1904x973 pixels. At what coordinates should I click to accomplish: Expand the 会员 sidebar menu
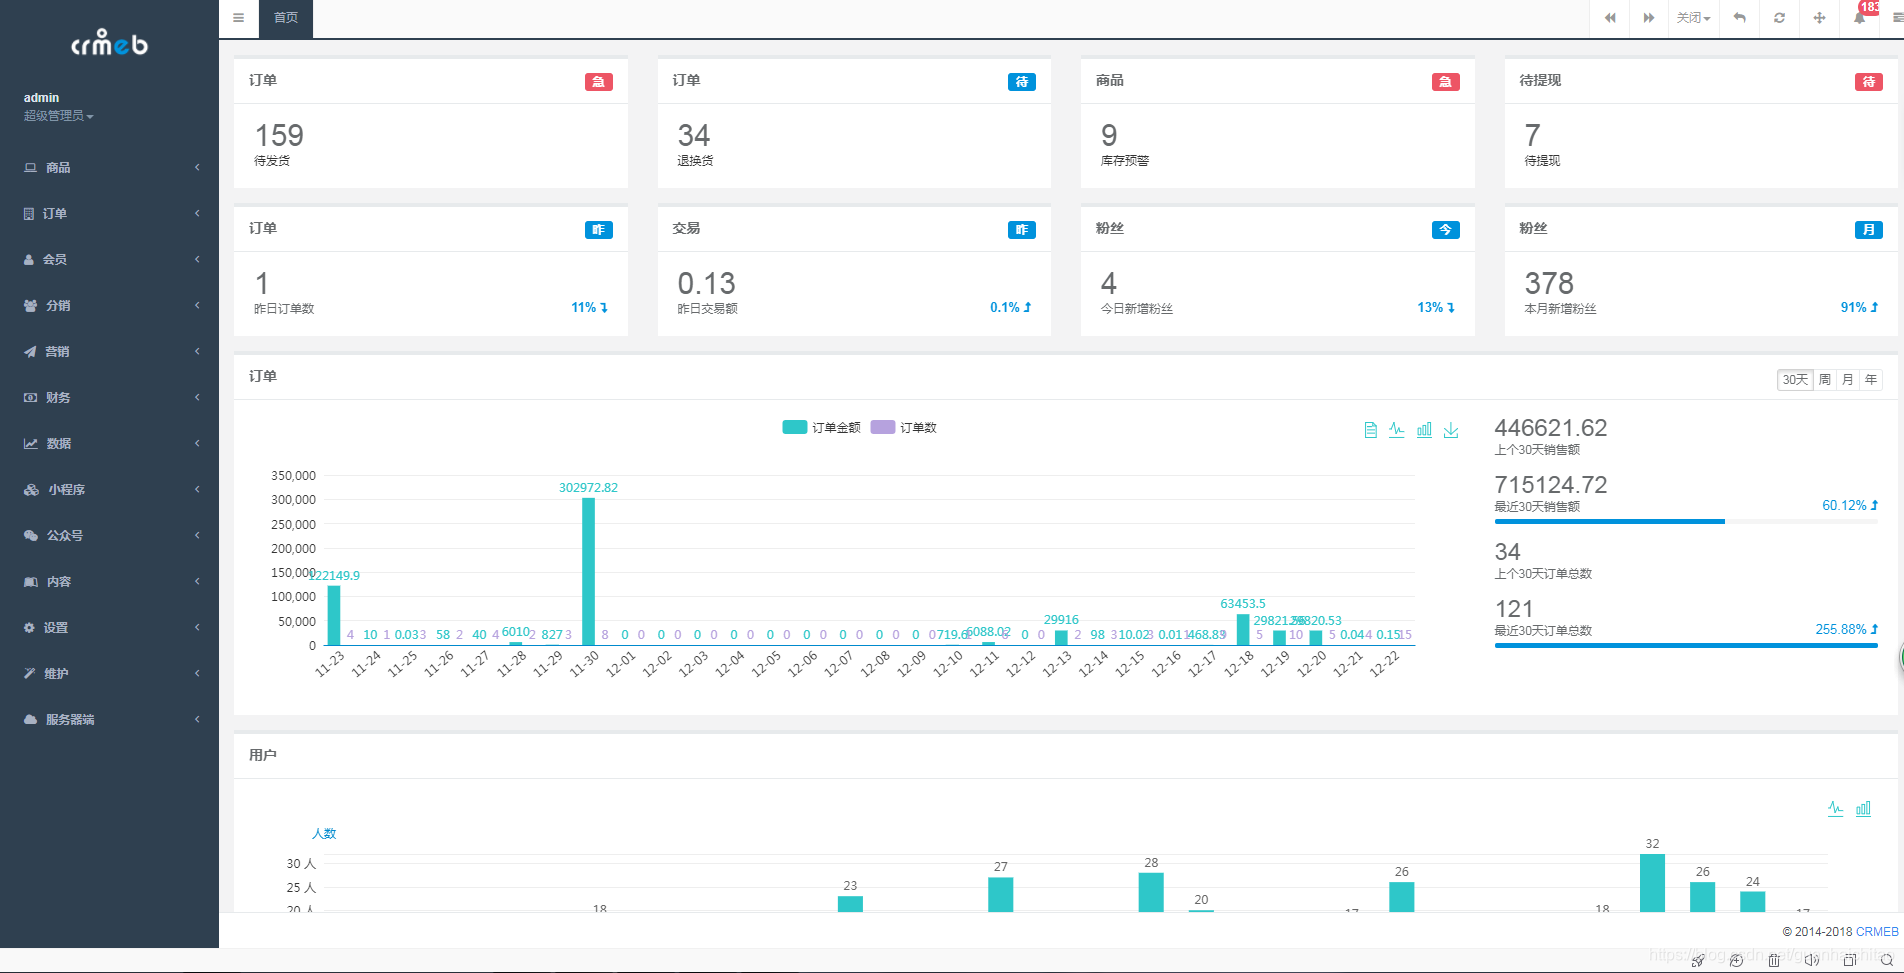tap(110, 259)
